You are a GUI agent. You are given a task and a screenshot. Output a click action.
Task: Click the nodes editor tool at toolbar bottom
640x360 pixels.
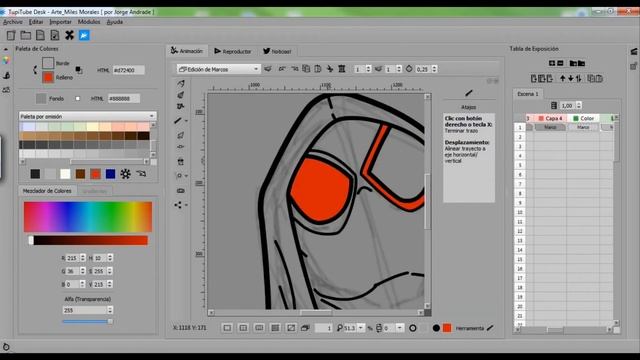click(178, 205)
